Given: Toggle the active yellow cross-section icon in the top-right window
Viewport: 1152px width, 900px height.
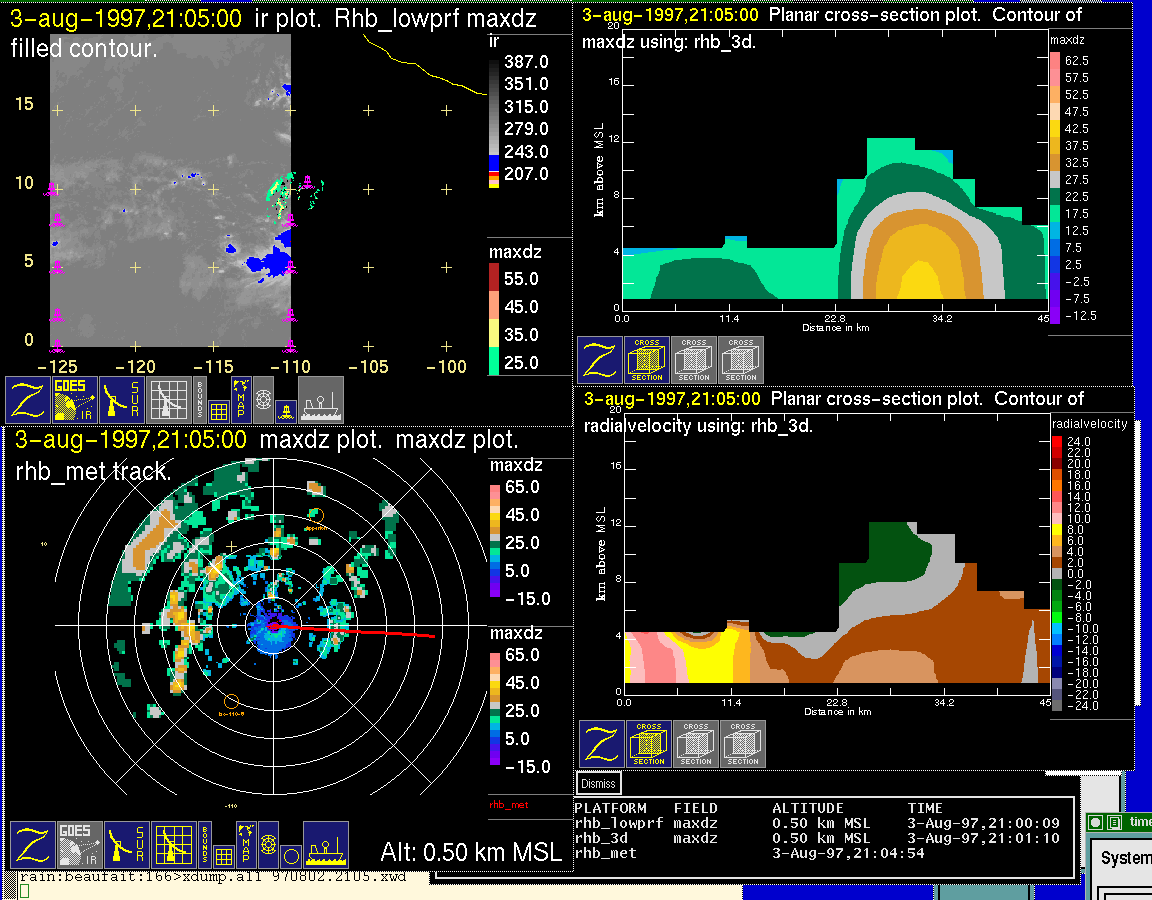Looking at the screenshot, I should pyautogui.click(x=647, y=360).
